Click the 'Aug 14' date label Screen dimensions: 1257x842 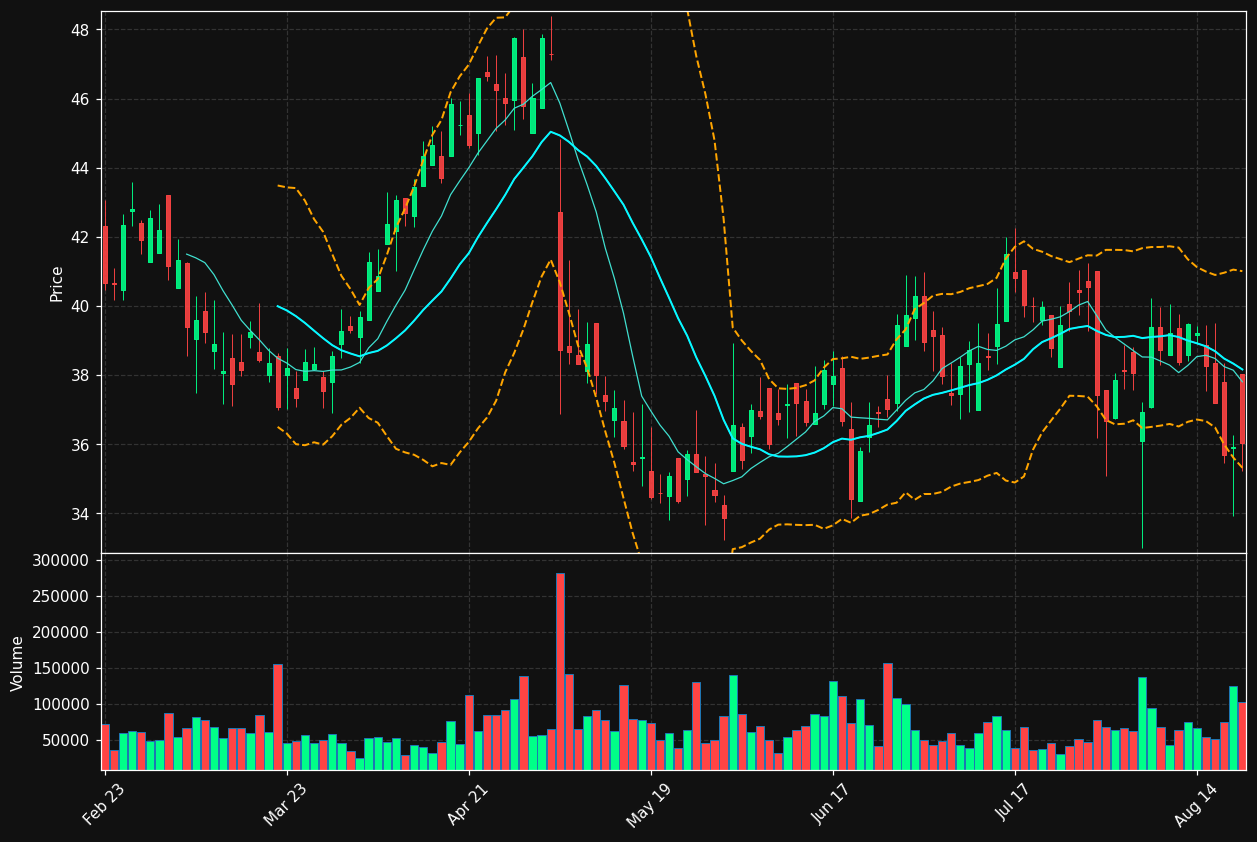point(1196,804)
